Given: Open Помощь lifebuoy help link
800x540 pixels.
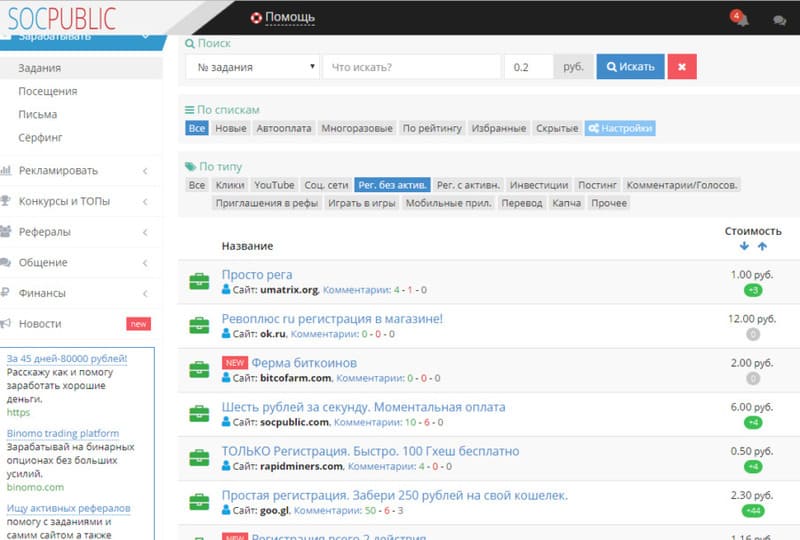Looking at the screenshot, I should point(282,17).
